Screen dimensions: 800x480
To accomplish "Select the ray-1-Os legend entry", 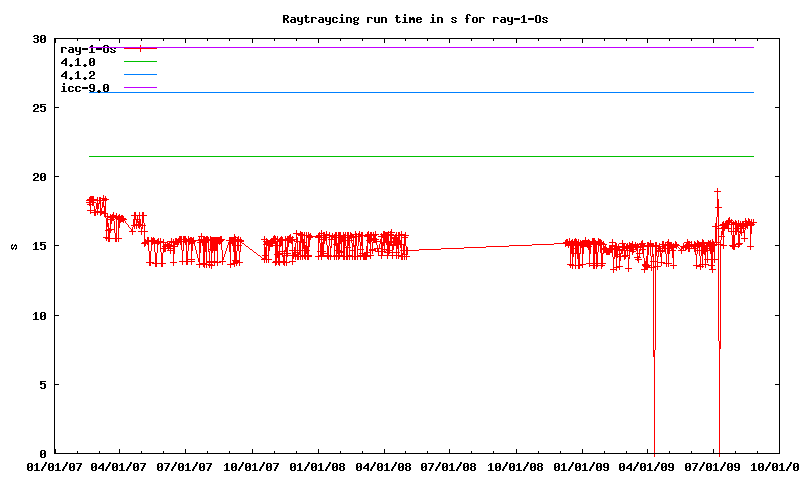I will pyautogui.click(x=89, y=48).
